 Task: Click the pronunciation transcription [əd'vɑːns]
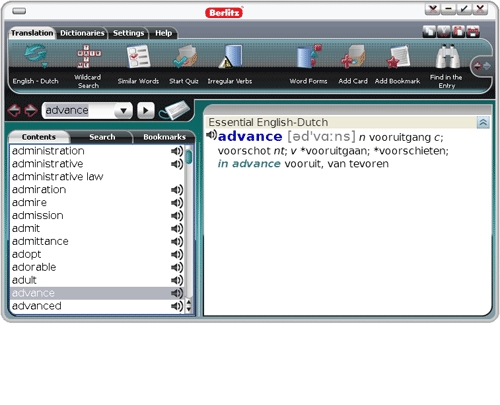(322, 137)
